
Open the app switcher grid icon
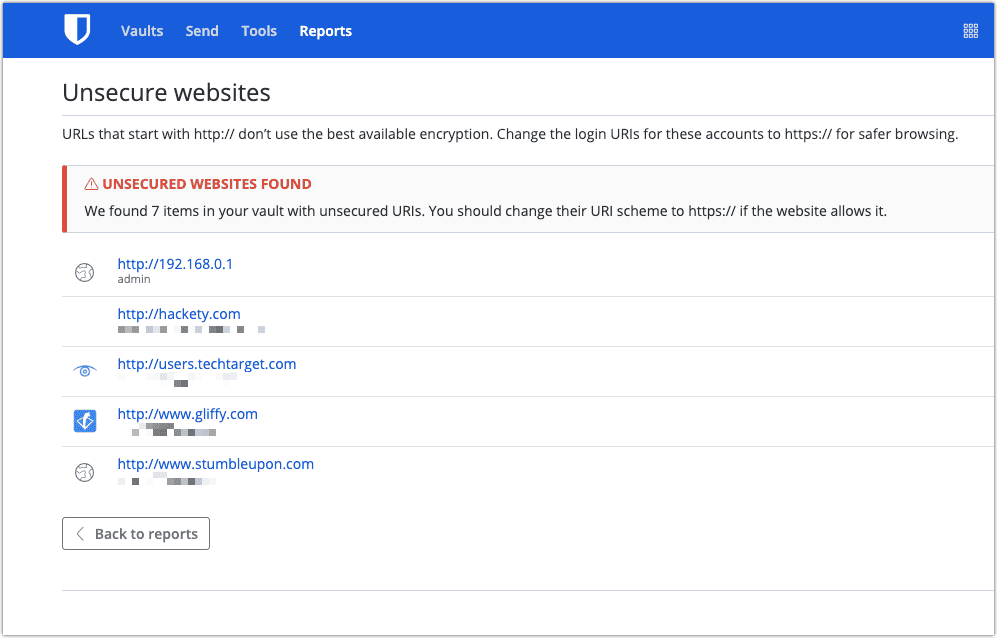tap(970, 31)
